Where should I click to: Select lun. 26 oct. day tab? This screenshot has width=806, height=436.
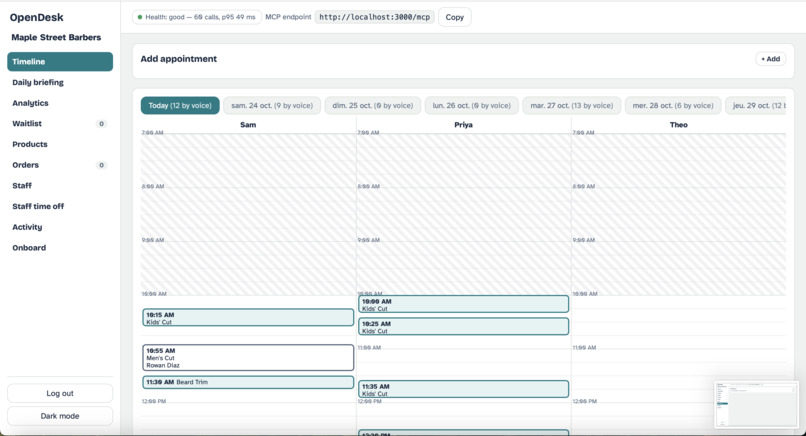click(471, 105)
